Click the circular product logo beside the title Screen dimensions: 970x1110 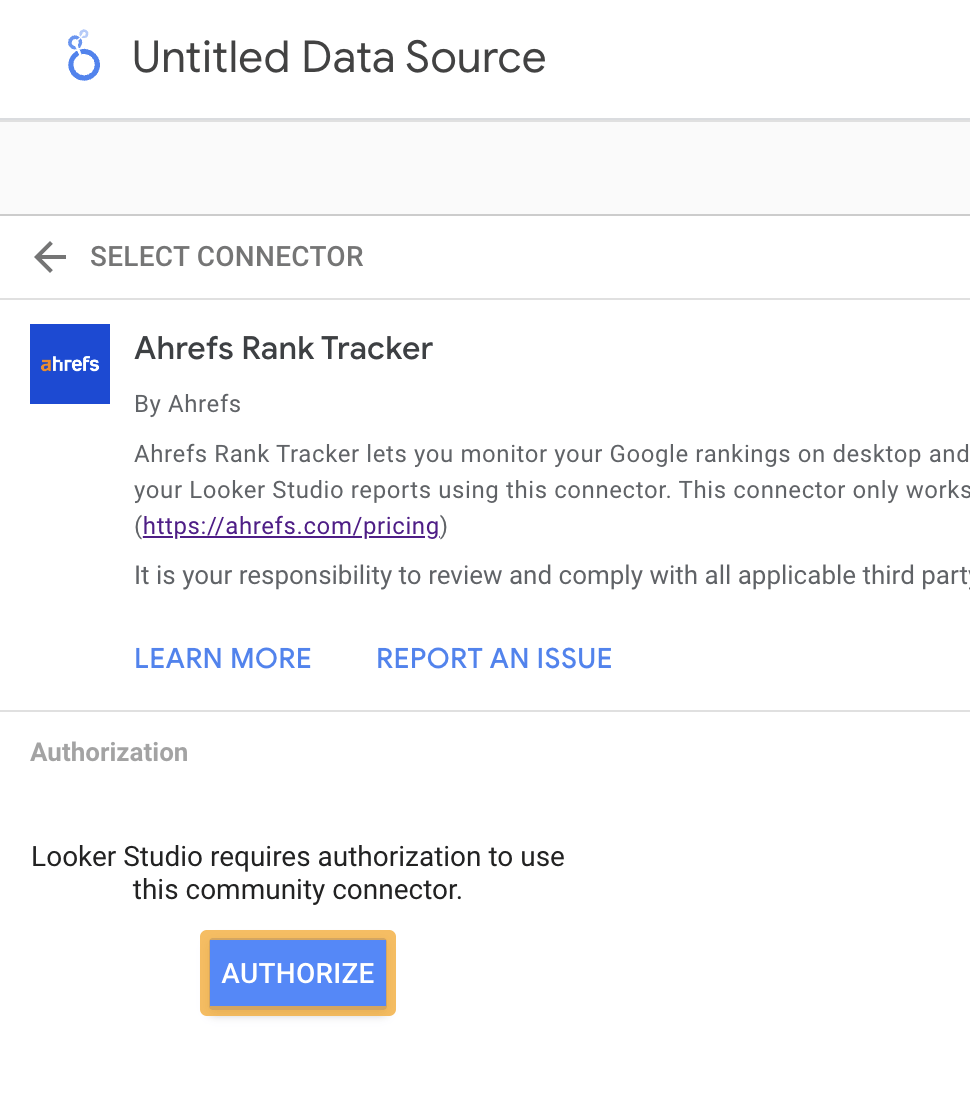pyautogui.click(x=83, y=57)
